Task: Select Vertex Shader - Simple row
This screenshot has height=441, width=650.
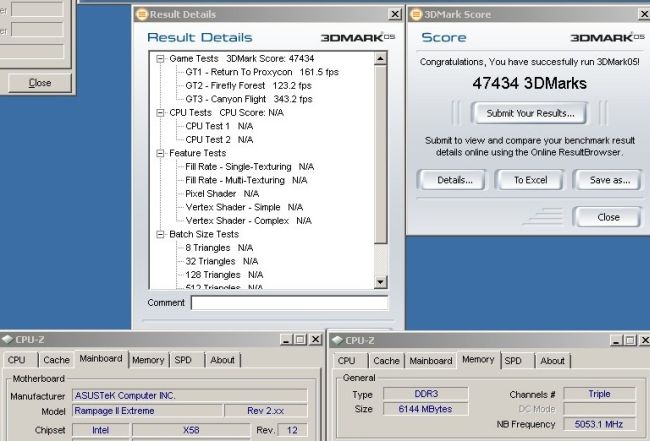Action: click(x=244, y=207)
